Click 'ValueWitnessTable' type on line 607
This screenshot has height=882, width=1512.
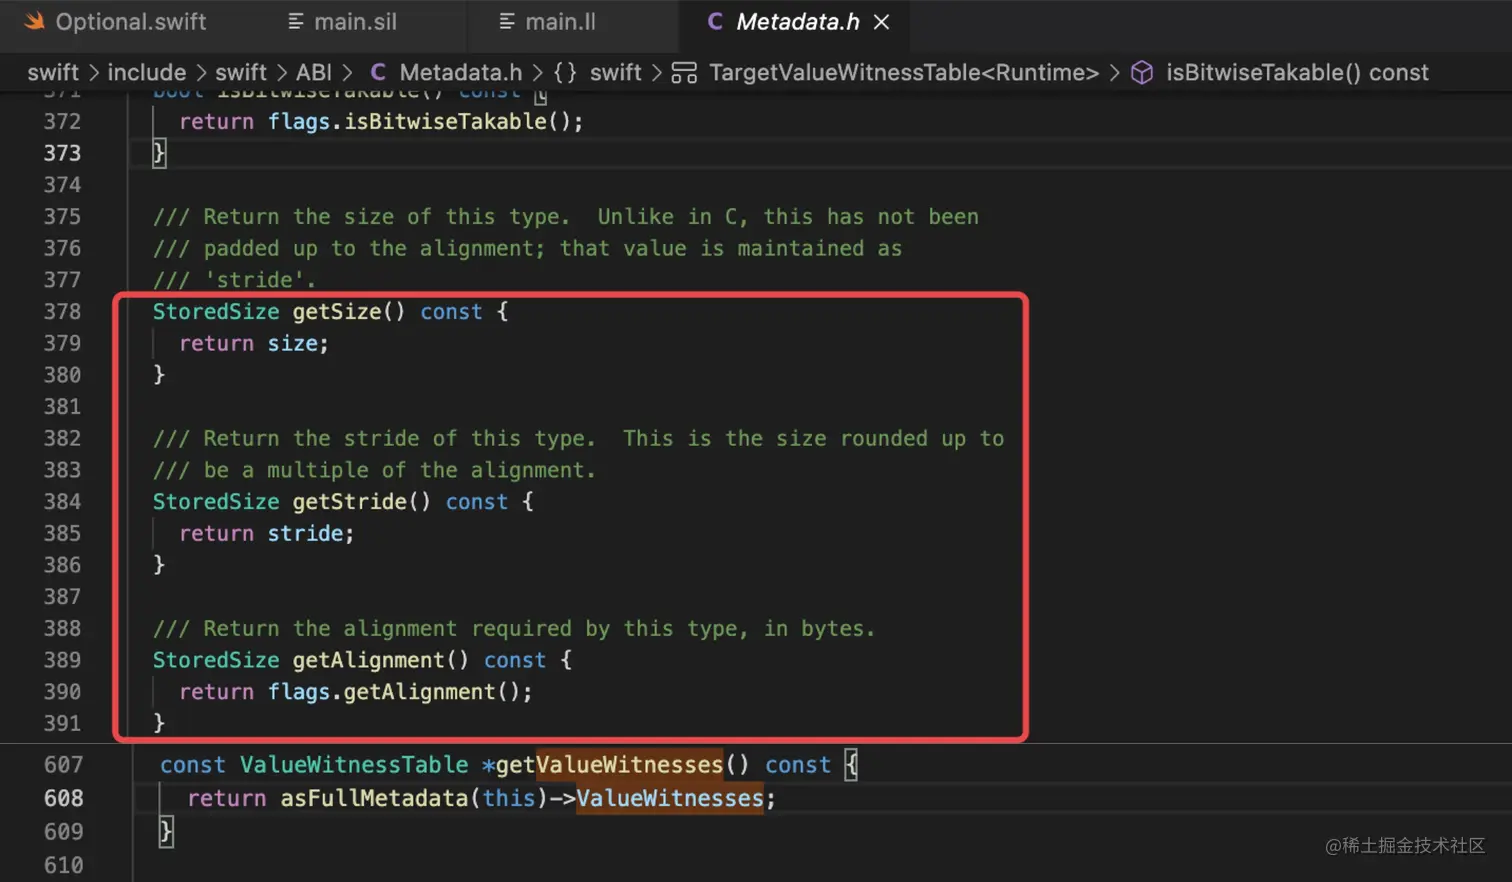pyautogui.click(x=354, y=765)
